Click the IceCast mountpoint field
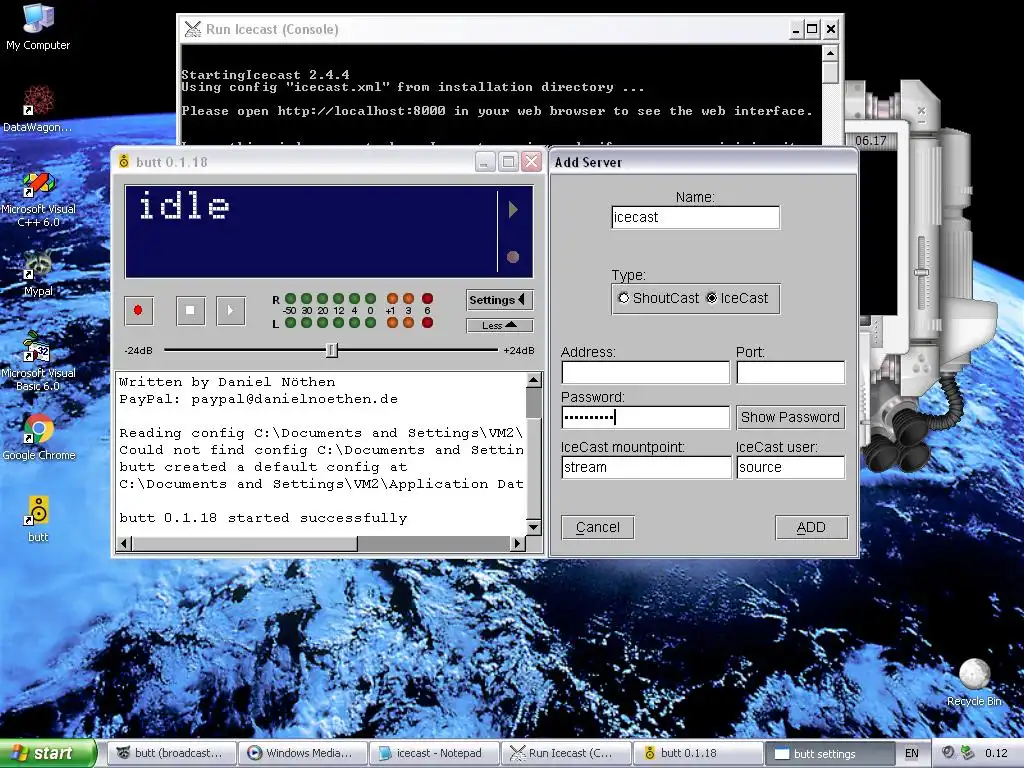Image resolution: width=1024 pixels, height=768 pixels. pyautogui.click(x=646, y=467)
